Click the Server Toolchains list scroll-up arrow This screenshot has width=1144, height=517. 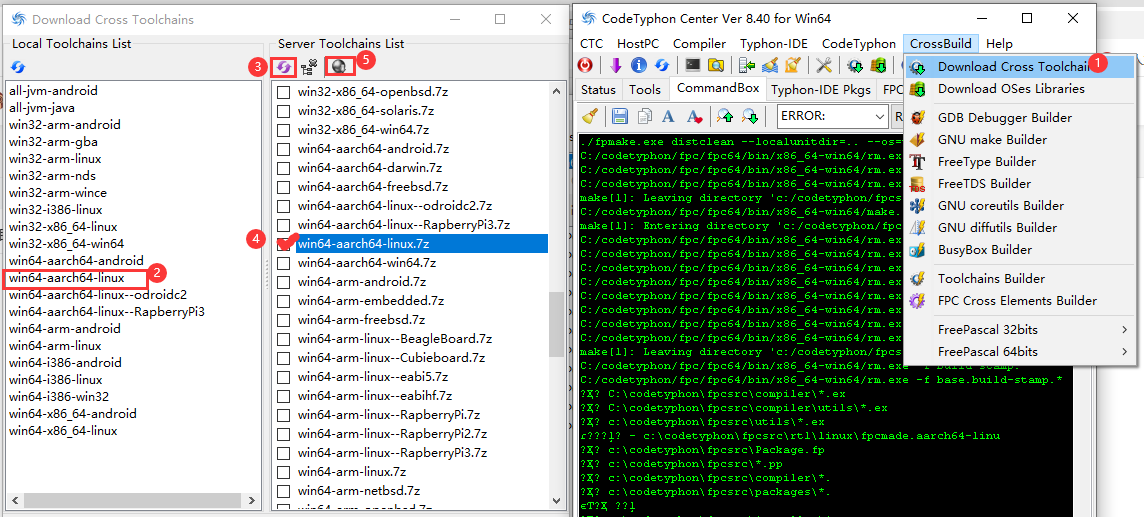pos(557,91)
